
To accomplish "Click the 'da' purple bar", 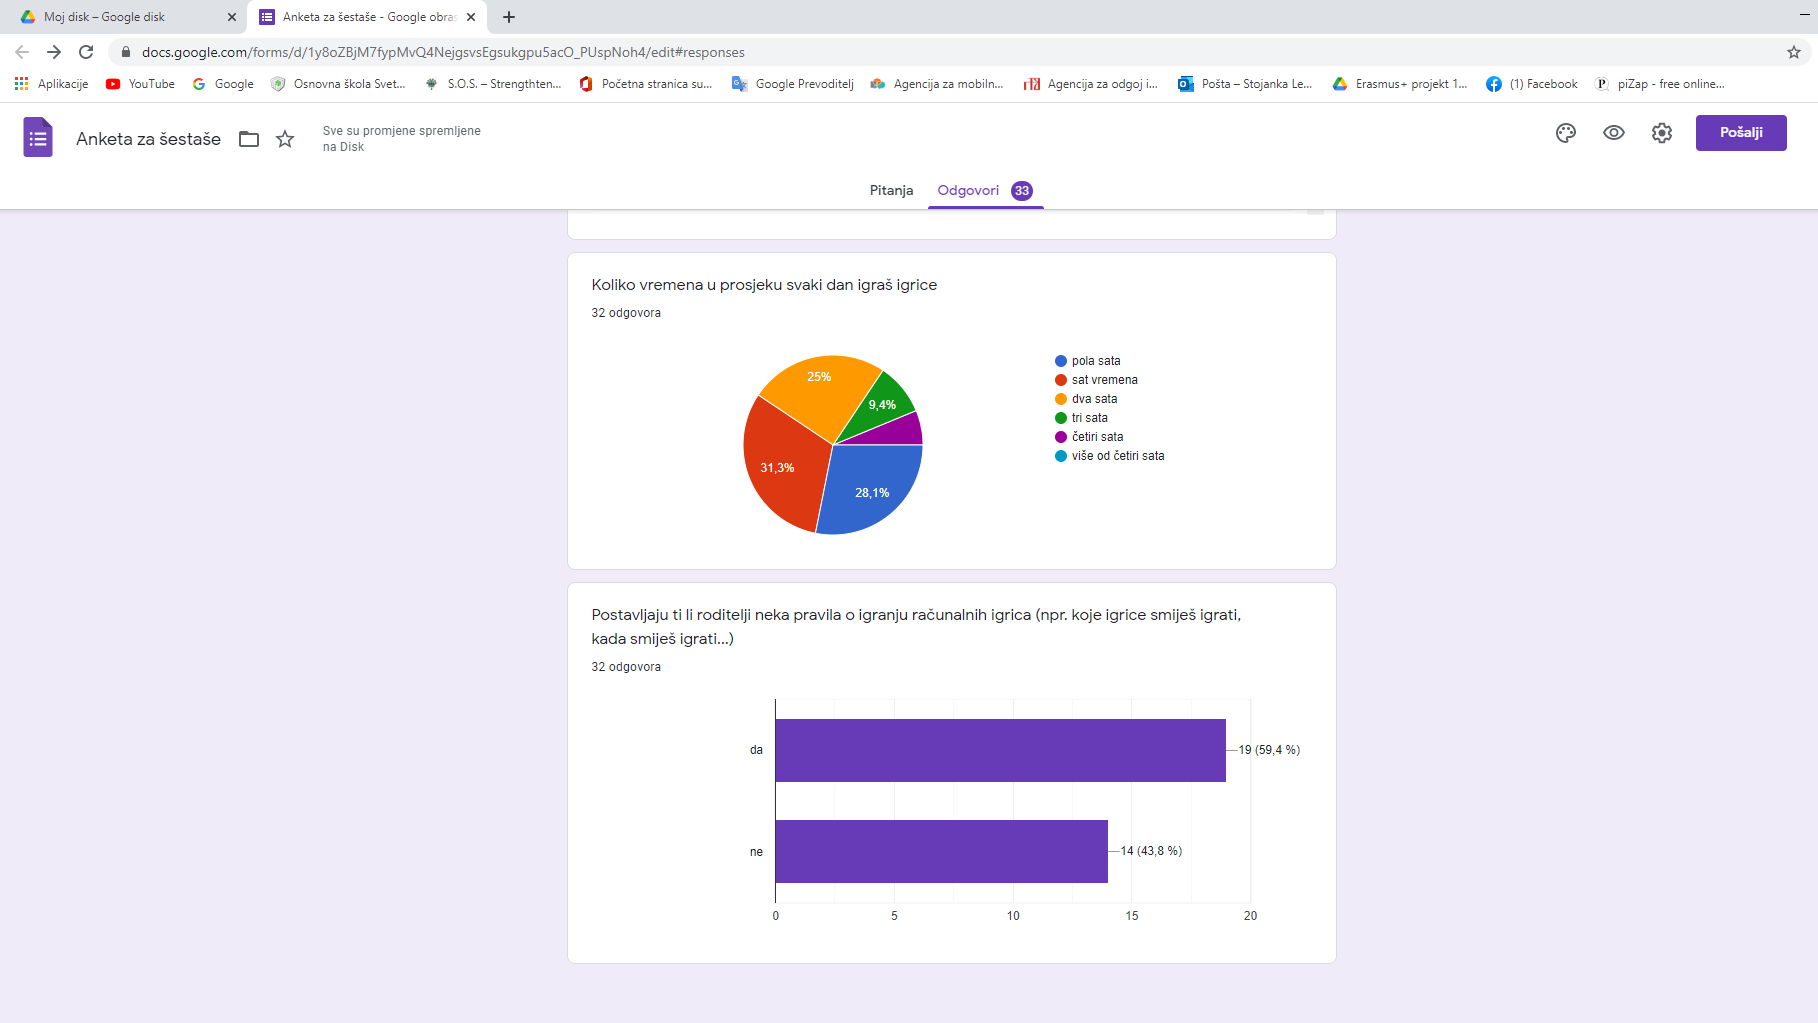I will (1000, 750).
